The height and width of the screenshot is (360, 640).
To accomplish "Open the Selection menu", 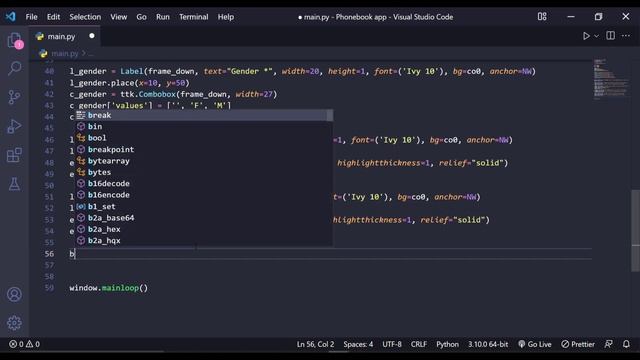I will click(x=85, y=17).
